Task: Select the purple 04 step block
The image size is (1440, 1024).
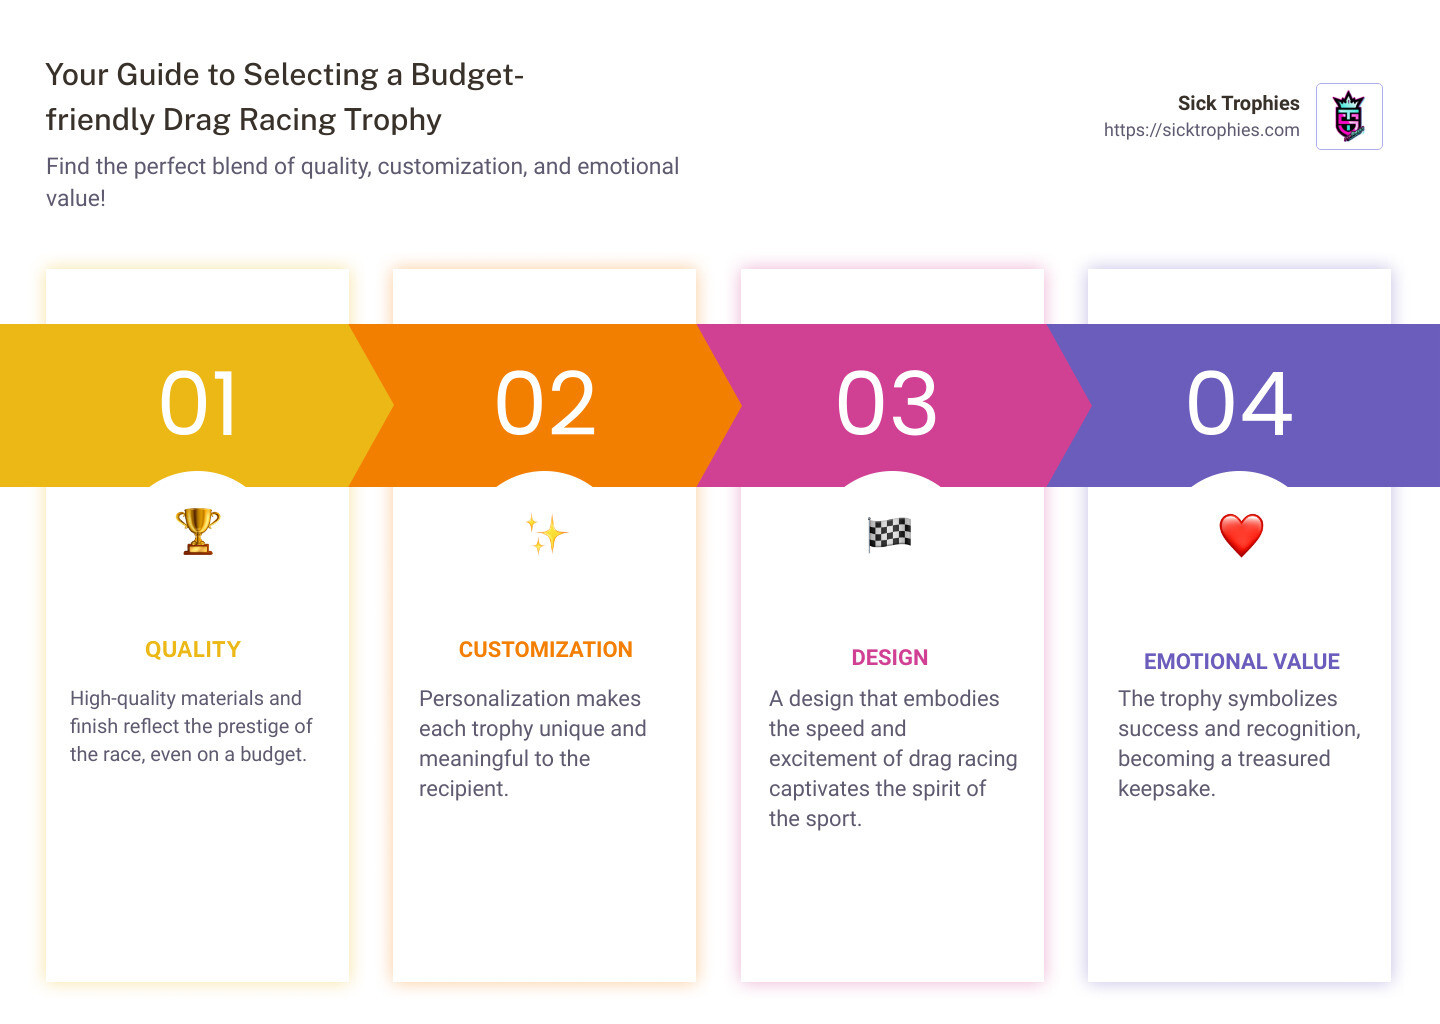Action: pyautogui.click(x=1240, y=405)
